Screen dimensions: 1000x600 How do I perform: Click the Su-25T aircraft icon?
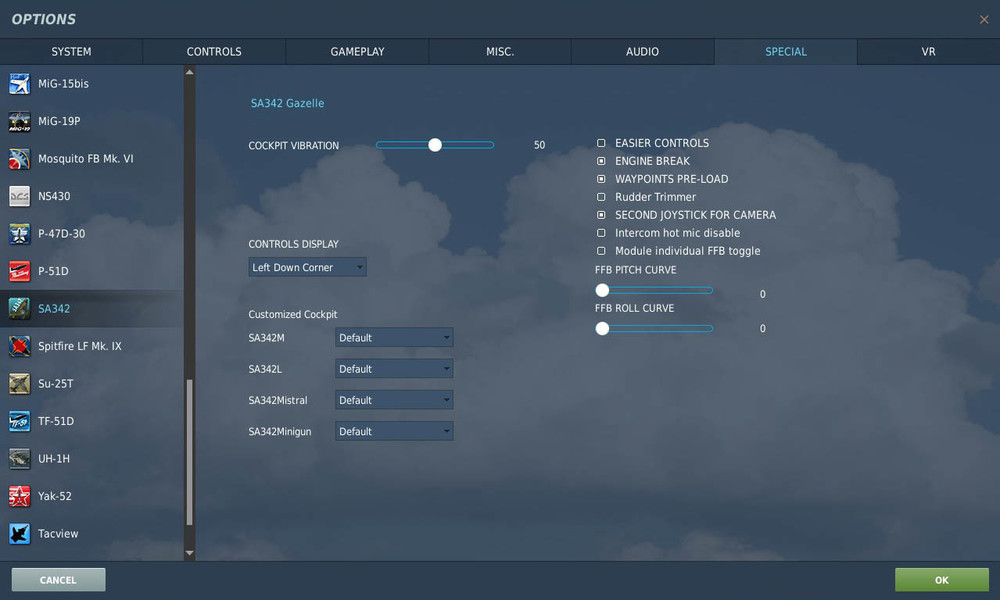point(19,384)
